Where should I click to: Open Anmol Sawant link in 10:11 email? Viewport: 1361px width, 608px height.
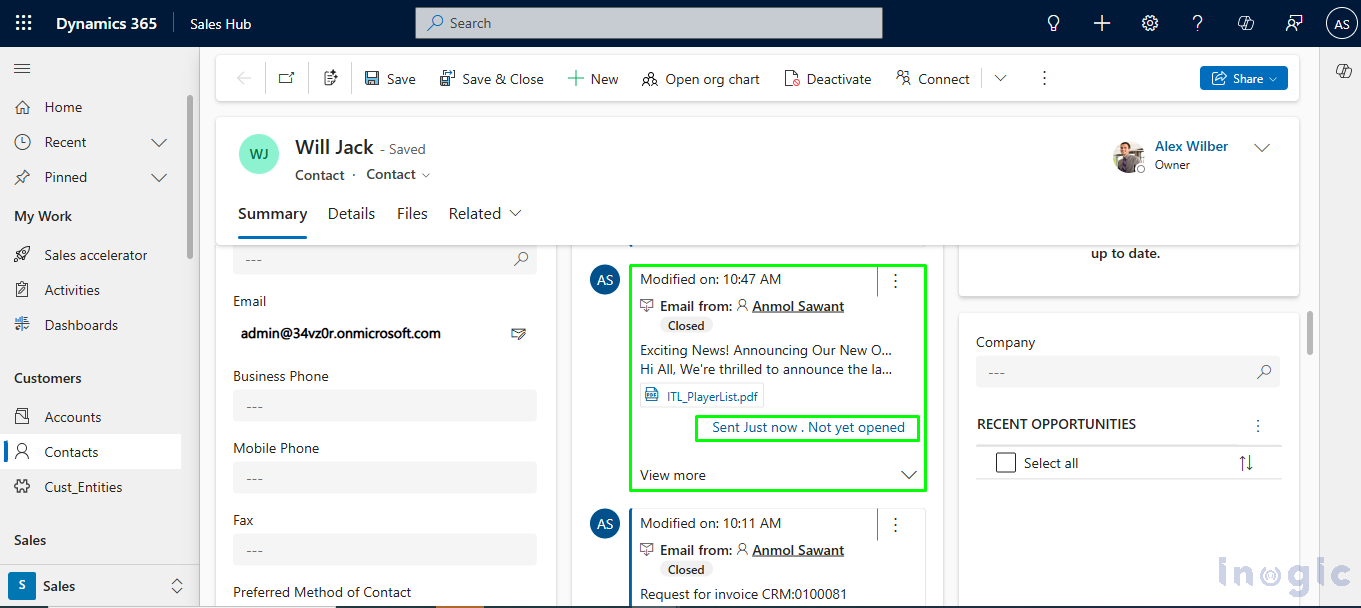tap(798, 550)
